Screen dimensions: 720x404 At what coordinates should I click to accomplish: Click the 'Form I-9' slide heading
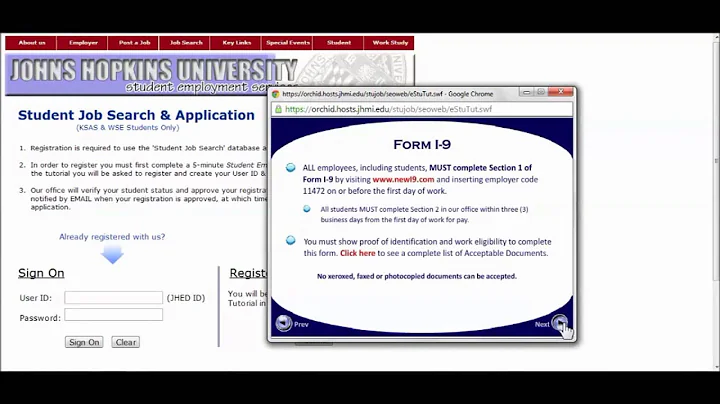pyautogui.click(x=422, y=145)
